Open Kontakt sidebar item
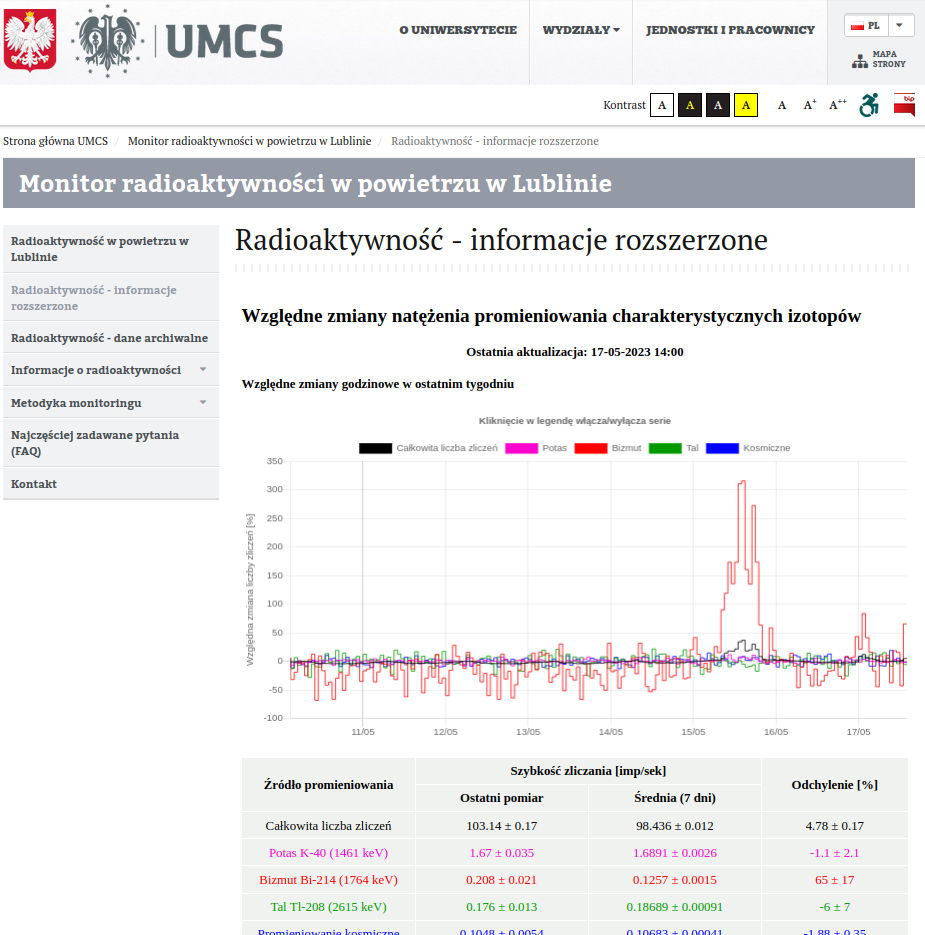Screen dimensions: 925x935 click(111, 484)
